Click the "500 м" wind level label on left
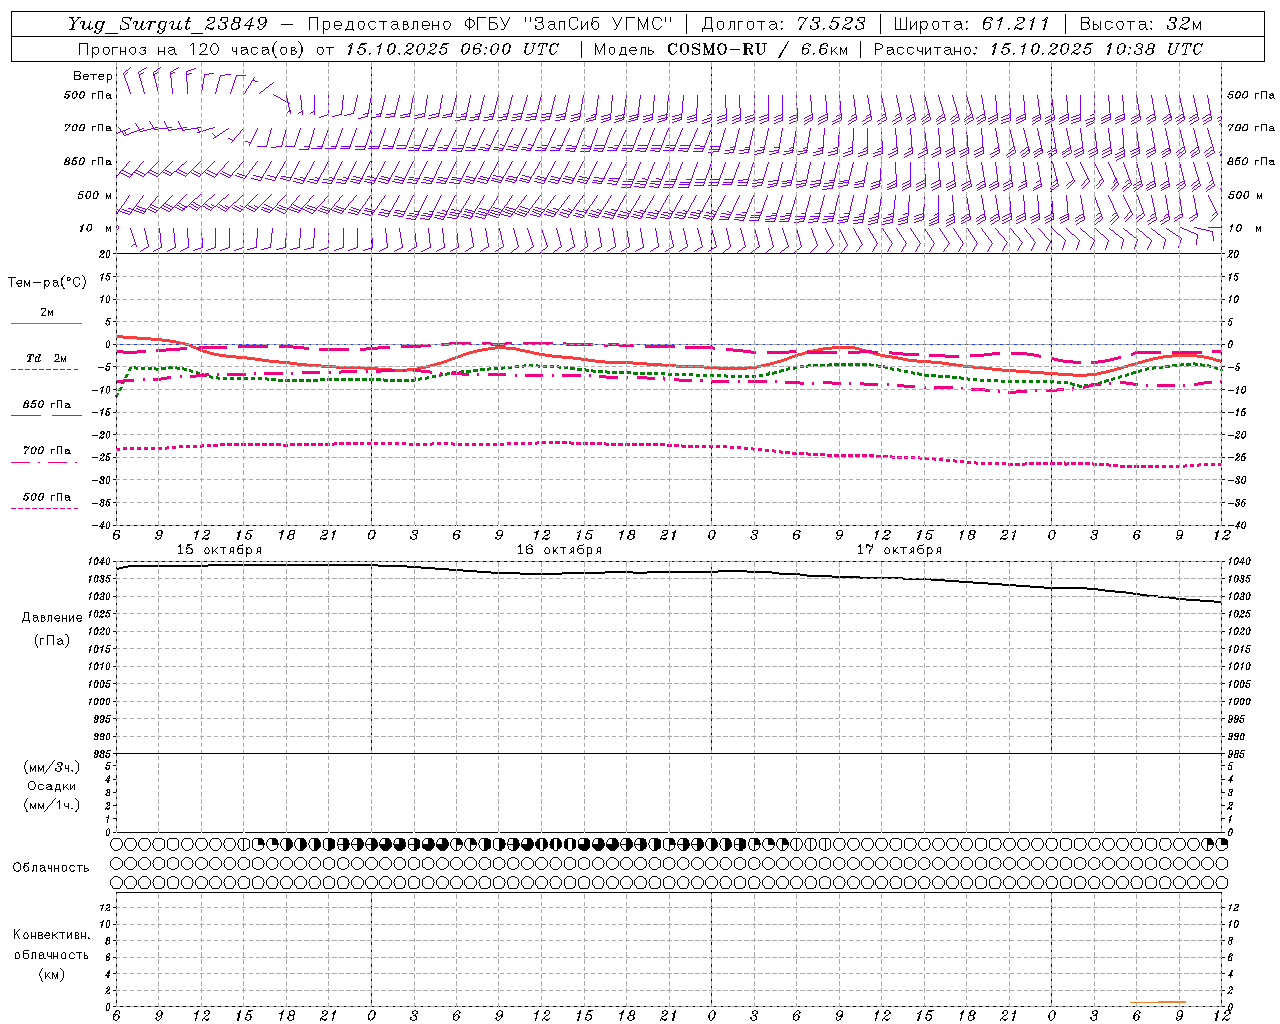 pyautogui.click(x=96, y=196)
